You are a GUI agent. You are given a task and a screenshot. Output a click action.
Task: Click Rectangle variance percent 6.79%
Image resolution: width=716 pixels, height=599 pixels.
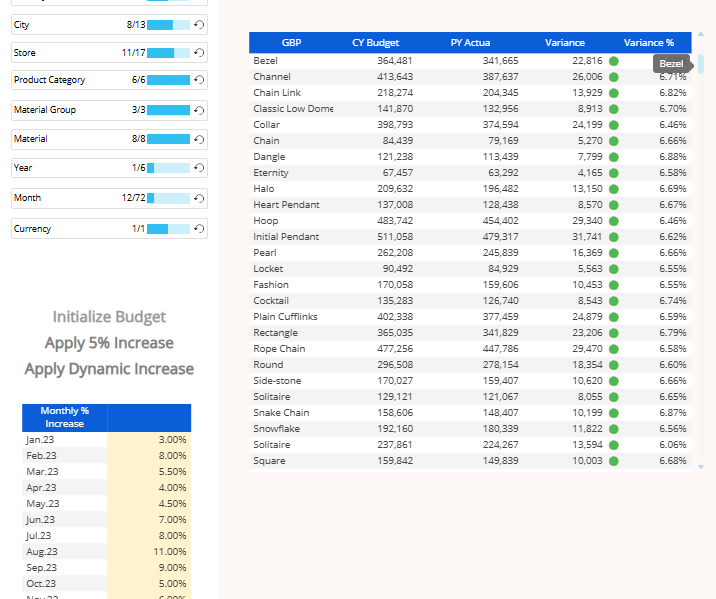(672, 333)
